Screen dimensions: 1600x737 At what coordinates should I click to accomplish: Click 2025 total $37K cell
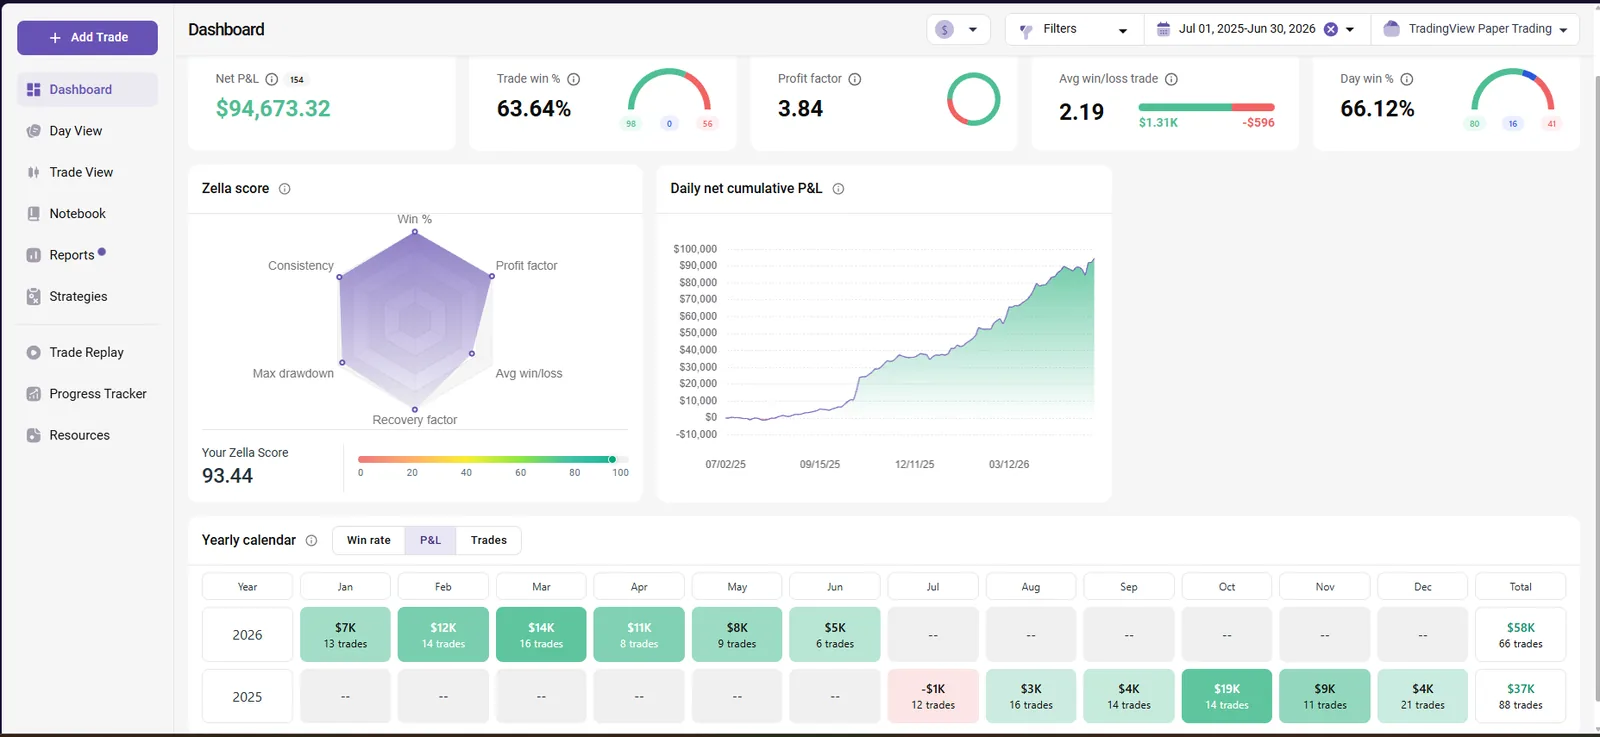(1521, 696)
